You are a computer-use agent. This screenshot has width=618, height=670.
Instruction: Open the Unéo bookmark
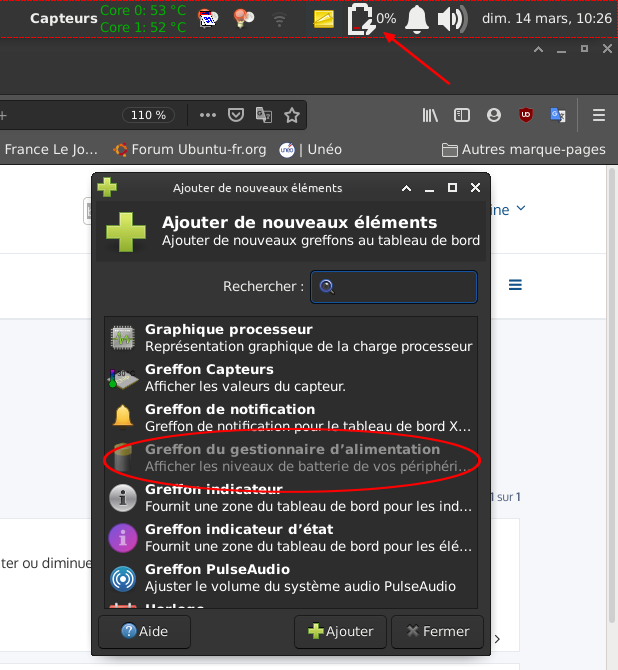click(310, 150)
